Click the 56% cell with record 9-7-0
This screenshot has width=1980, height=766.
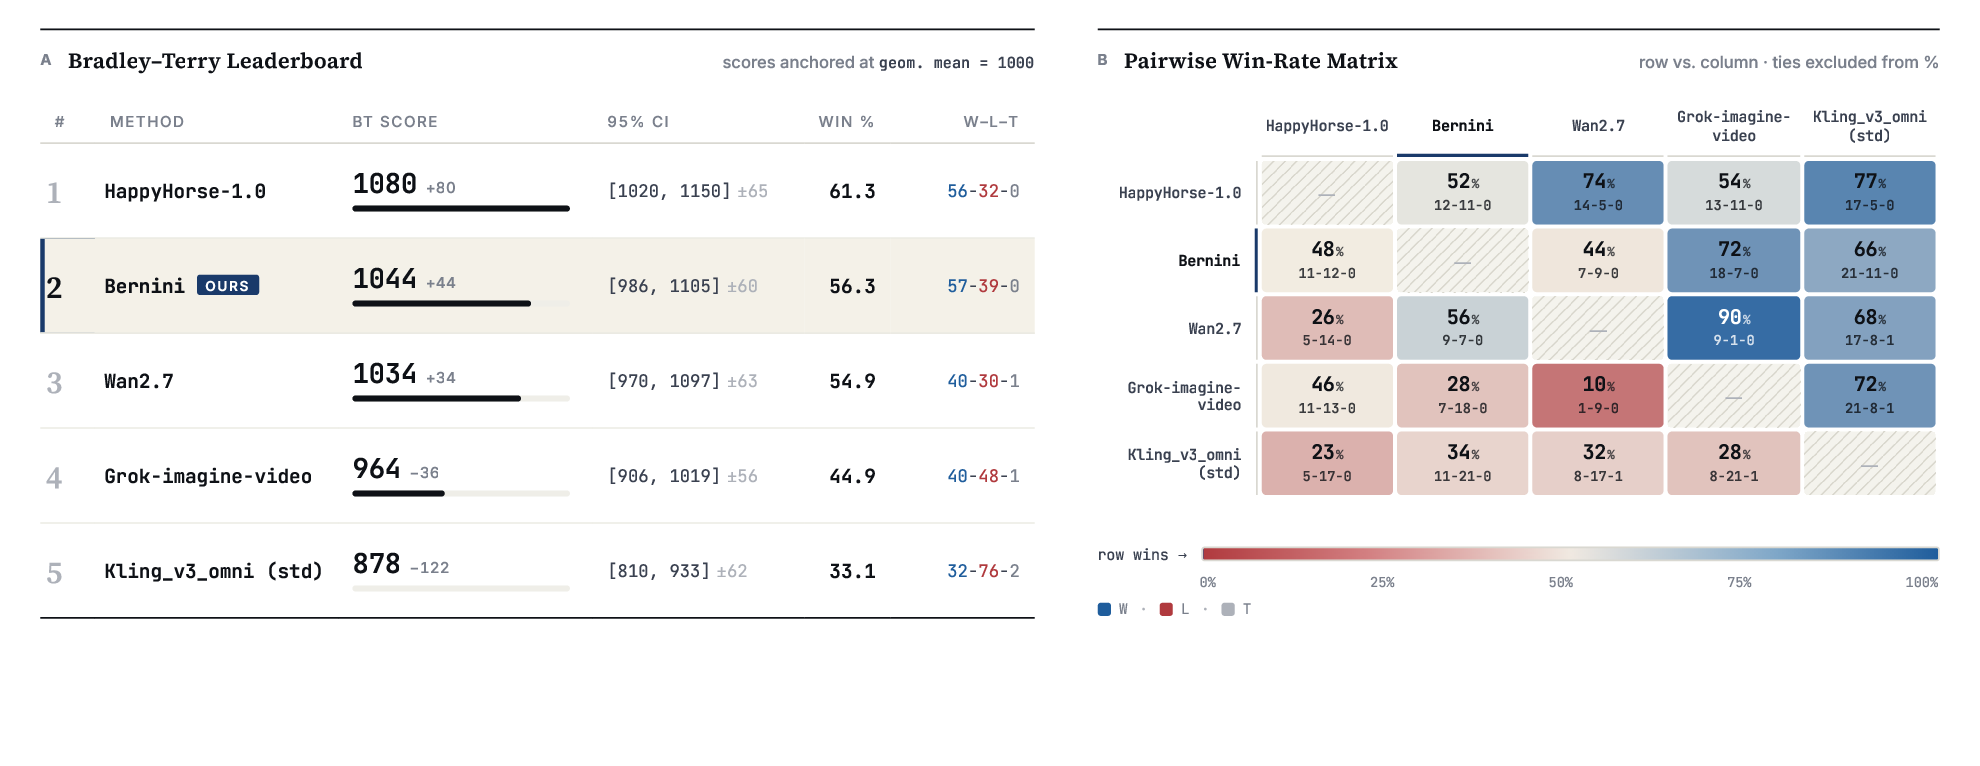point(1462,328)
